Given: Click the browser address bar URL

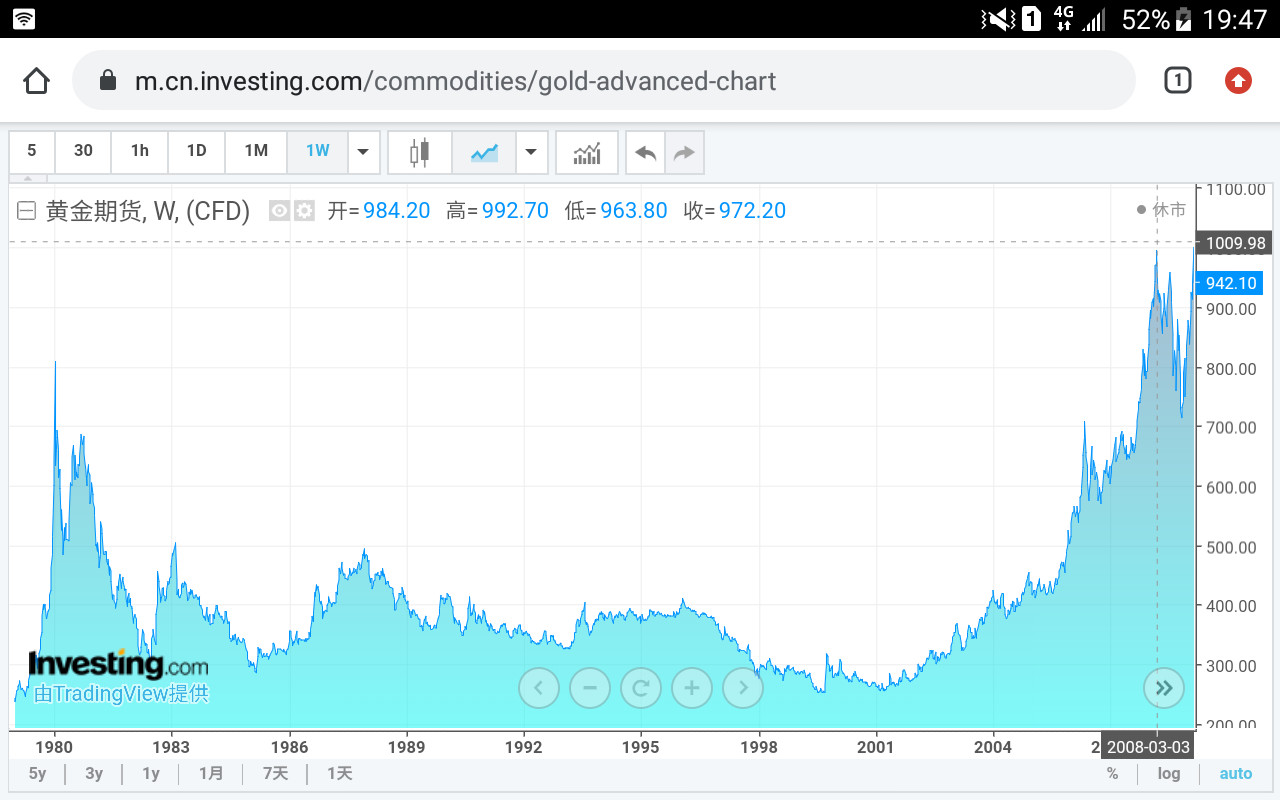Looking at the screenshot, I should coord(455,81).
